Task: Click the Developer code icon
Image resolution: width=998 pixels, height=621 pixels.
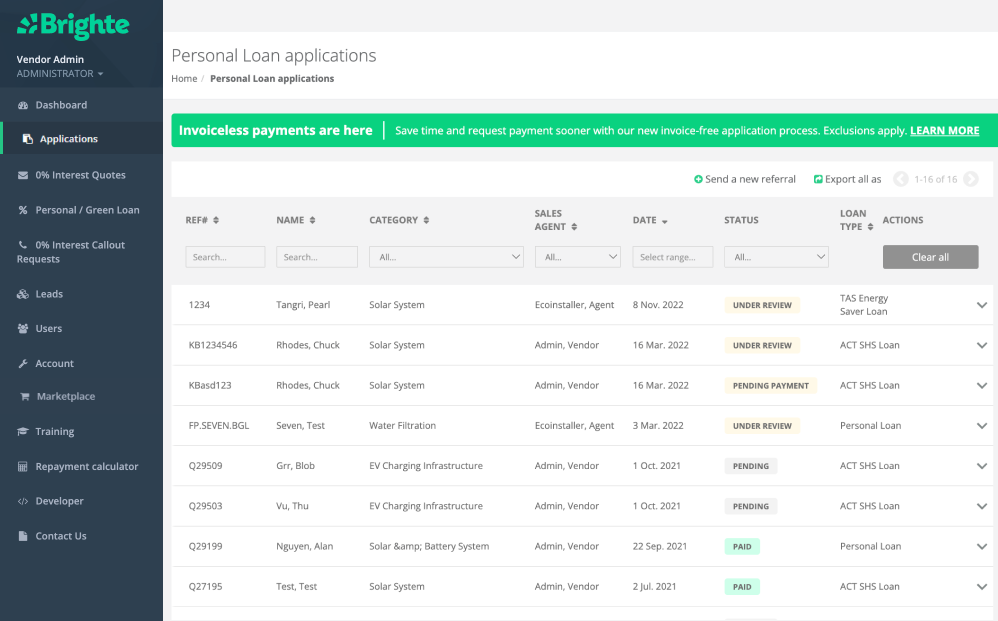Action: point(23,501)
